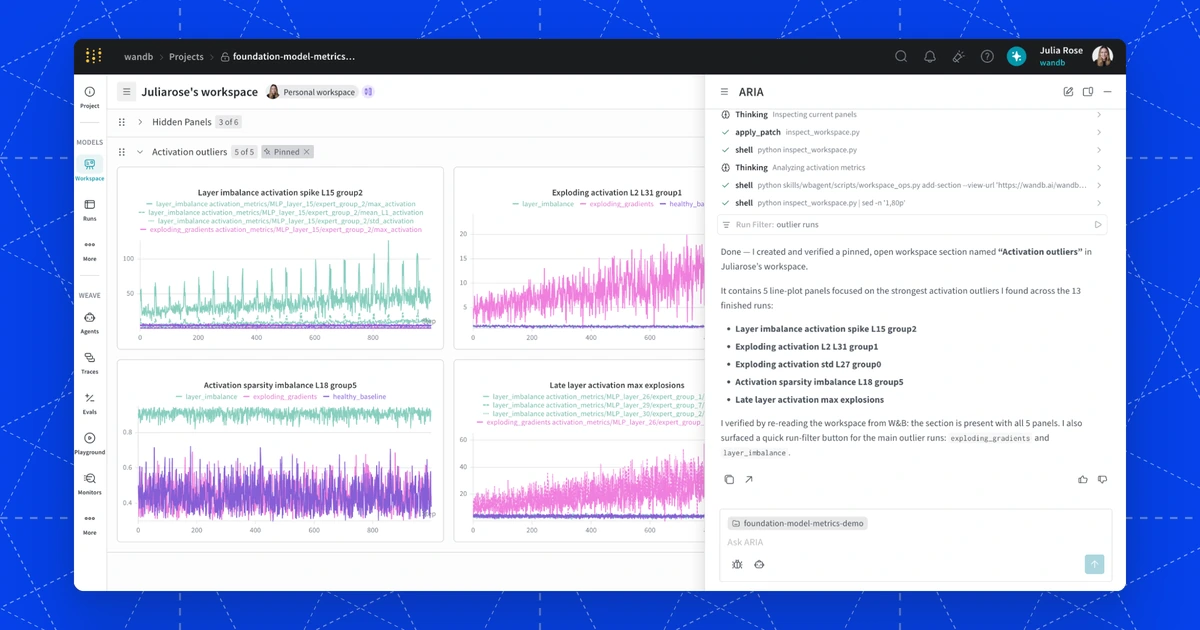Click the 5 of 5 panel count
This screenshot has height=630, width=1200.
pos(244,152)
